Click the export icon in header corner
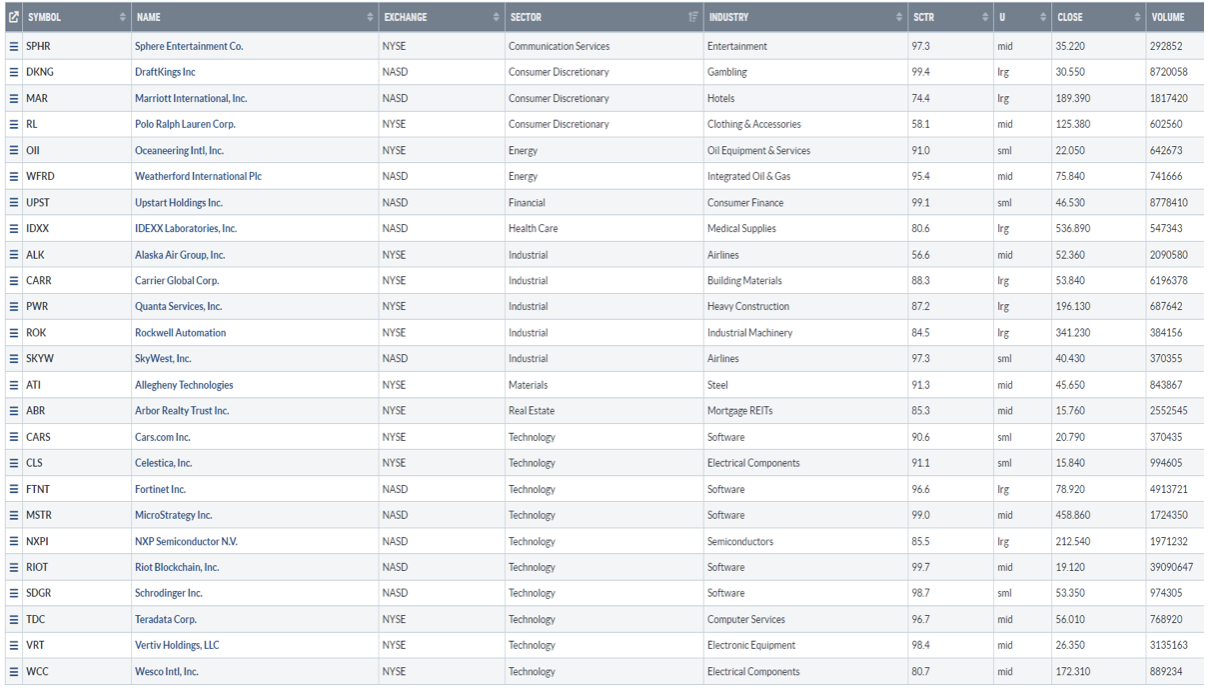 tap(13, 17)
